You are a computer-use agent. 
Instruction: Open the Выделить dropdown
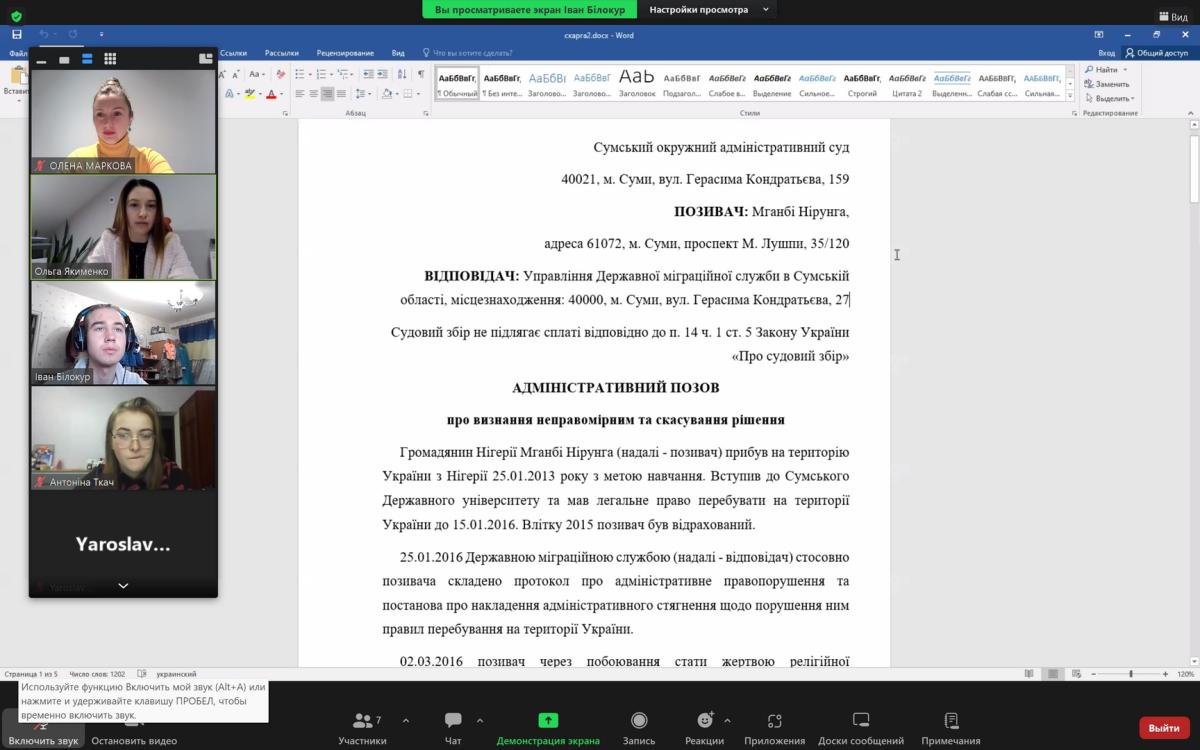point(1108,98)
